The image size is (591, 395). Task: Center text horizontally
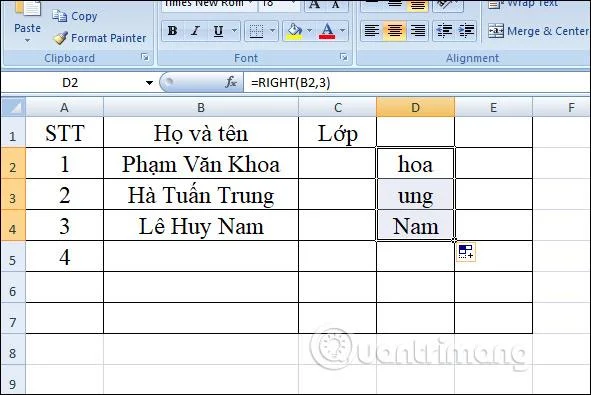395,31
